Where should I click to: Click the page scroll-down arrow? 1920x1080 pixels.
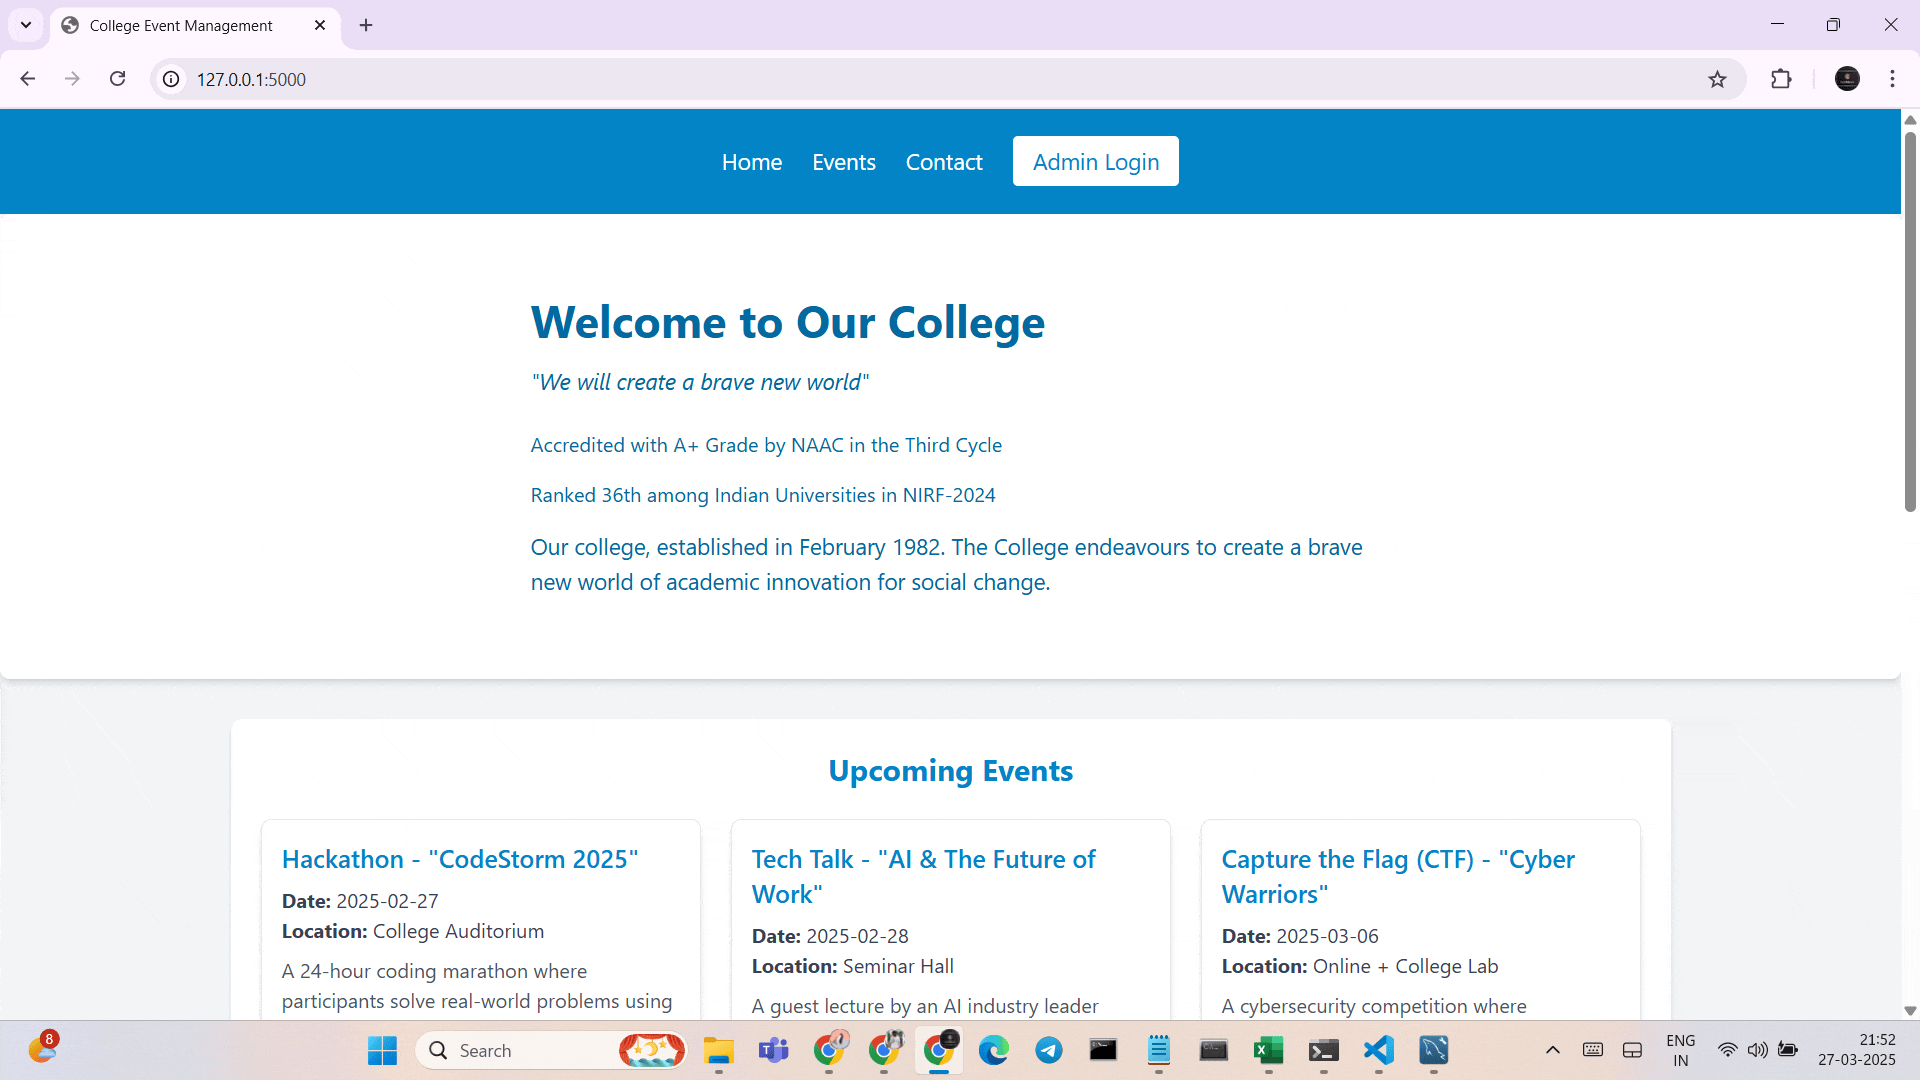(x=1910, y=1011)
